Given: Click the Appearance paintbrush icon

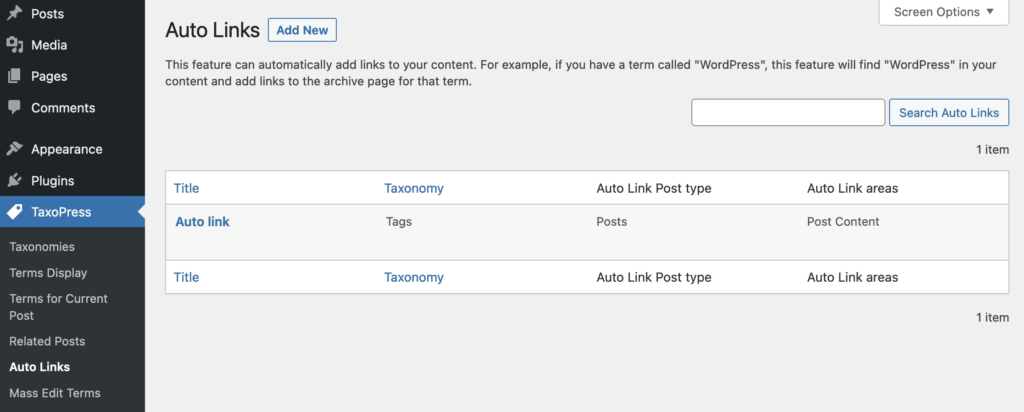Looking at the screenshot, I should (14, 150).
